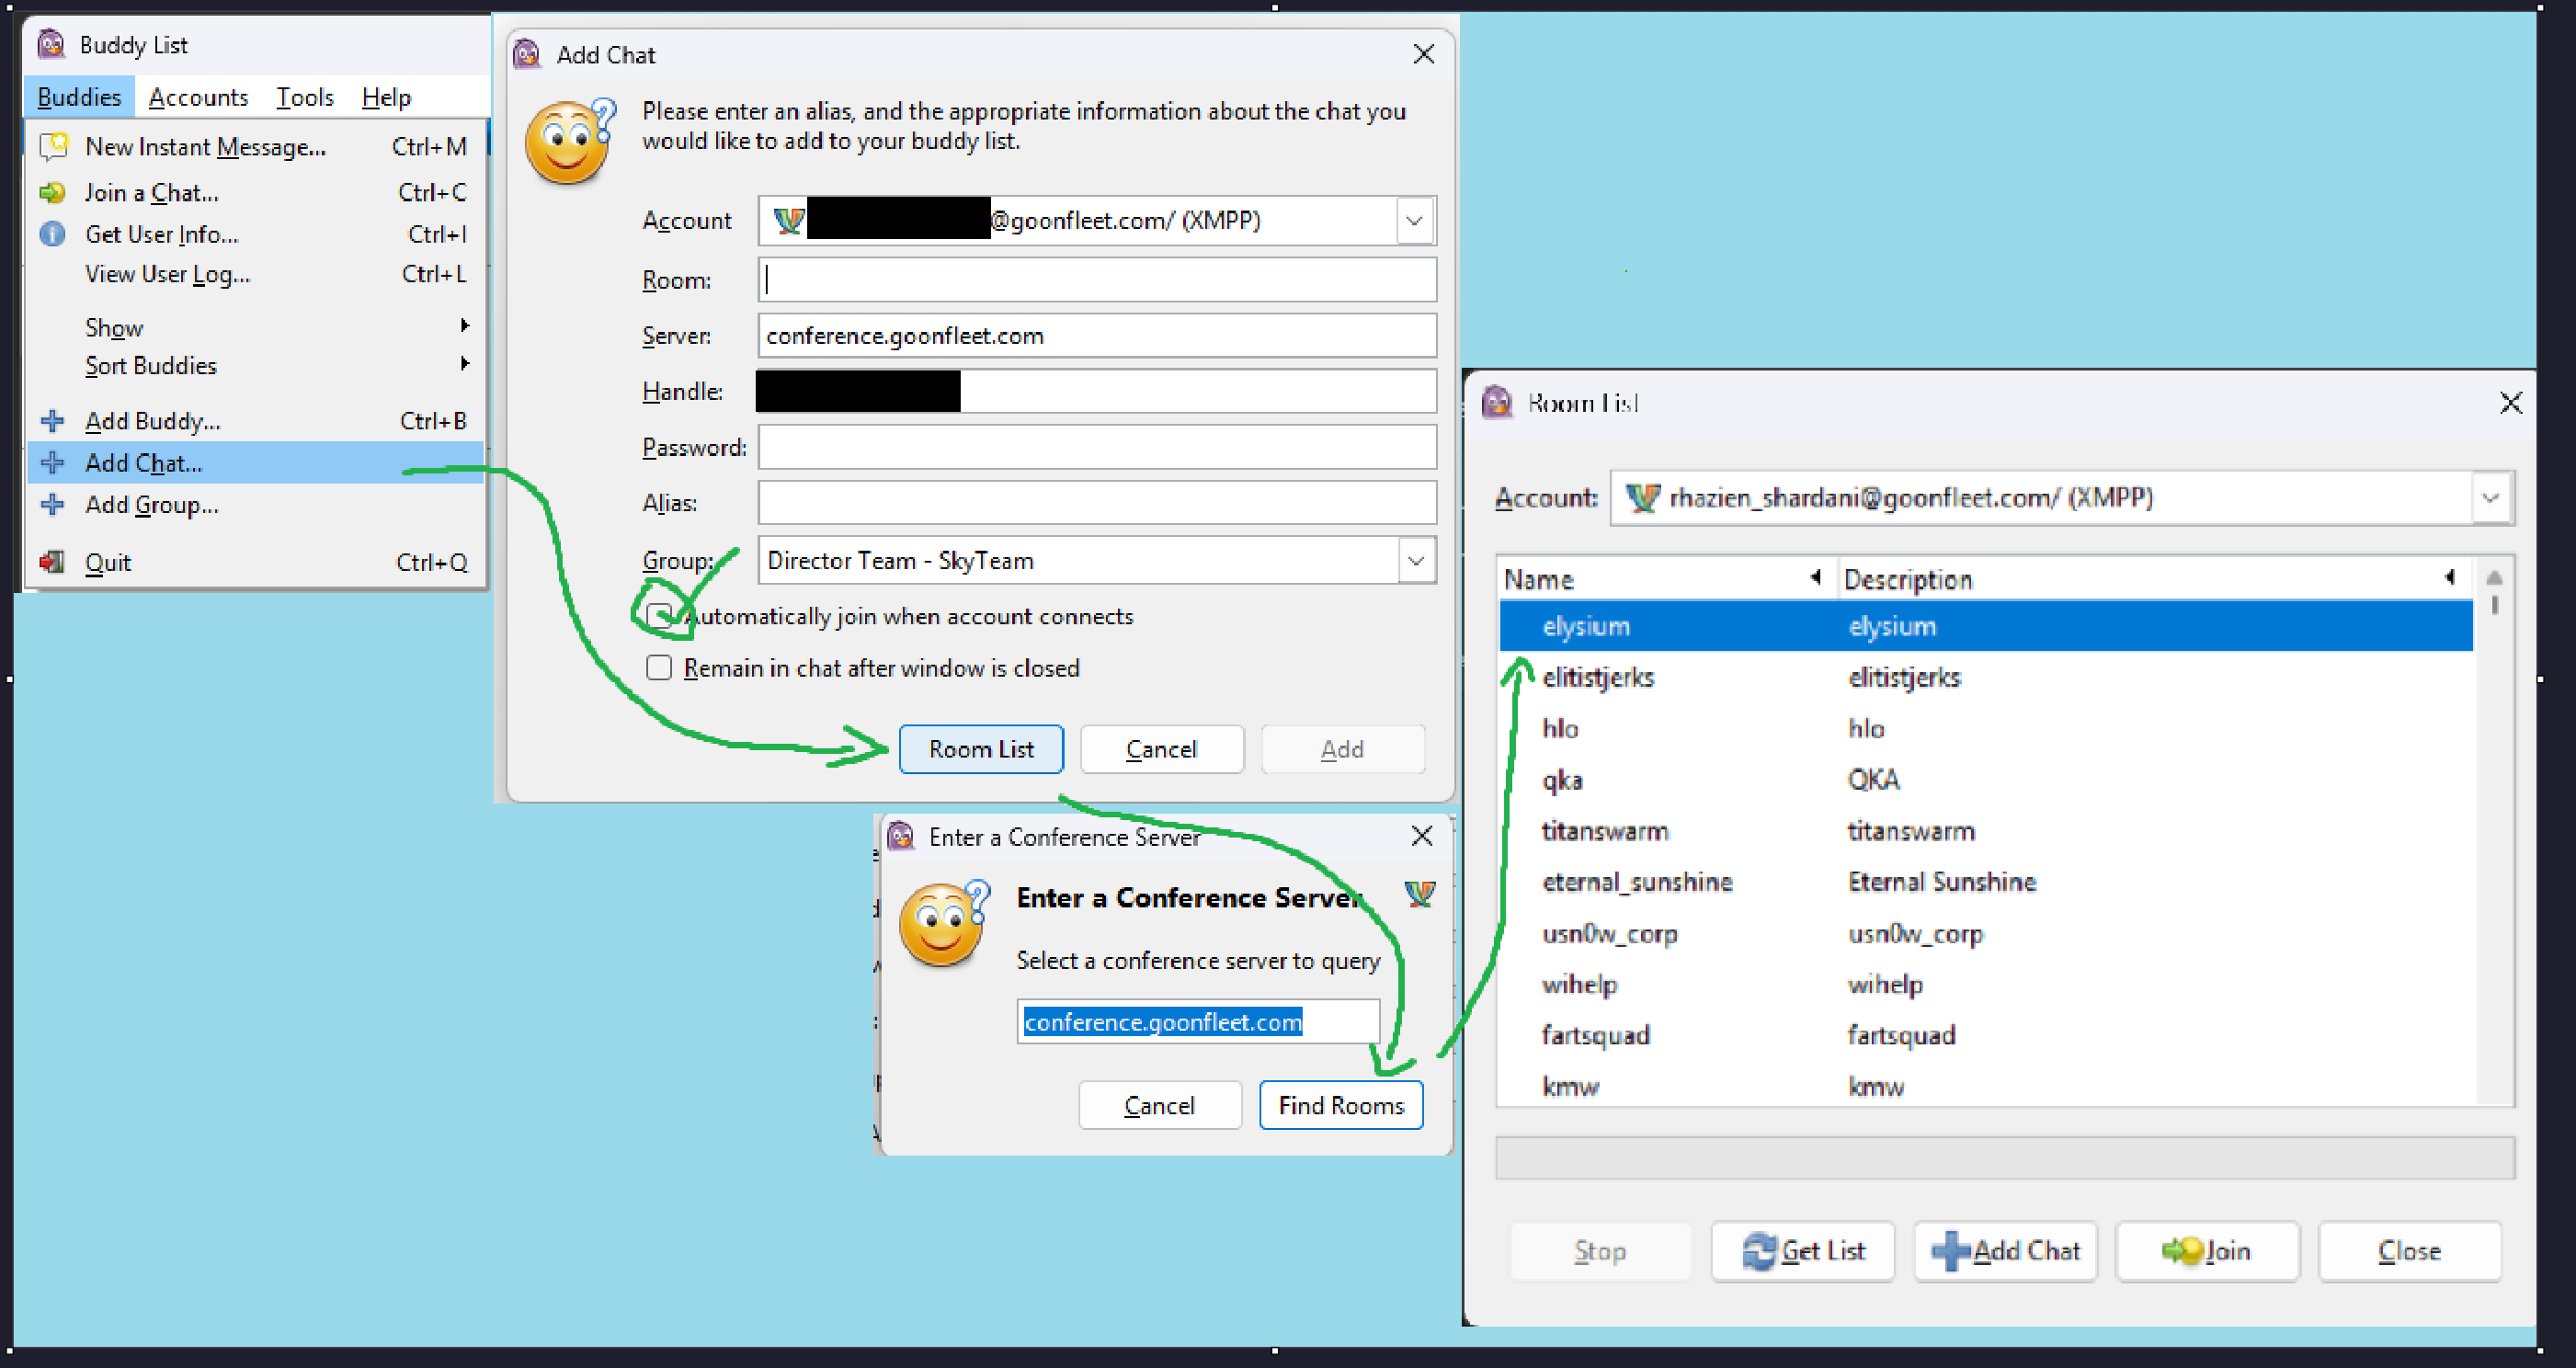The width and height of the screenshot is (2576, 1368).
Task: Click the Quit door icon
Action: tap(53, 562)
